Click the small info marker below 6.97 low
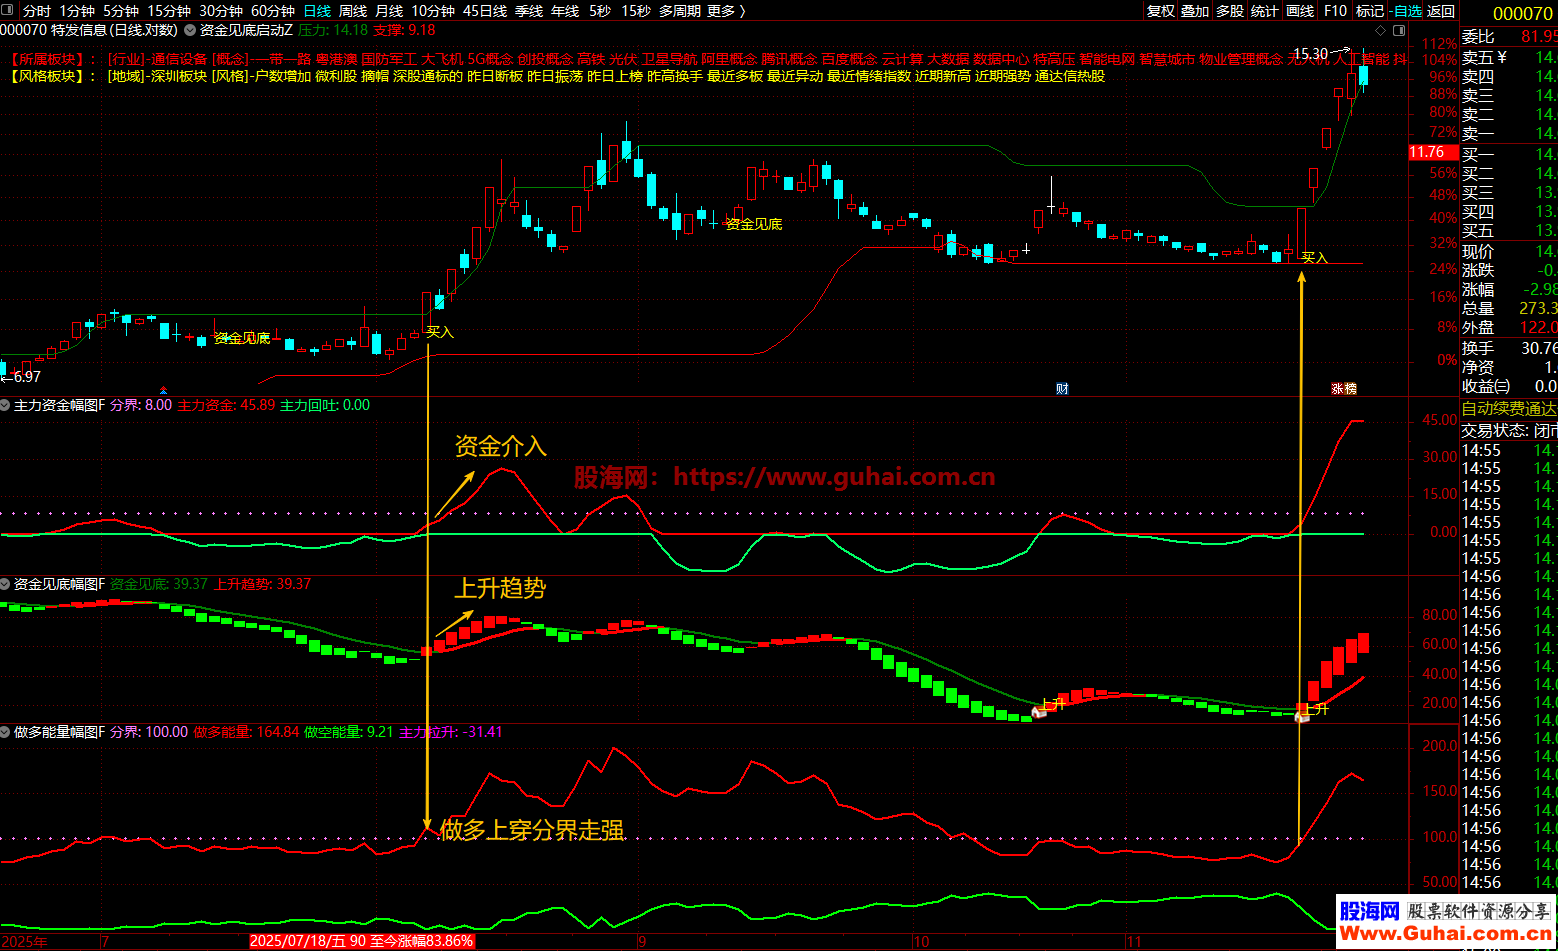Screen dimensions: 1558x951 tap(164, 390)
